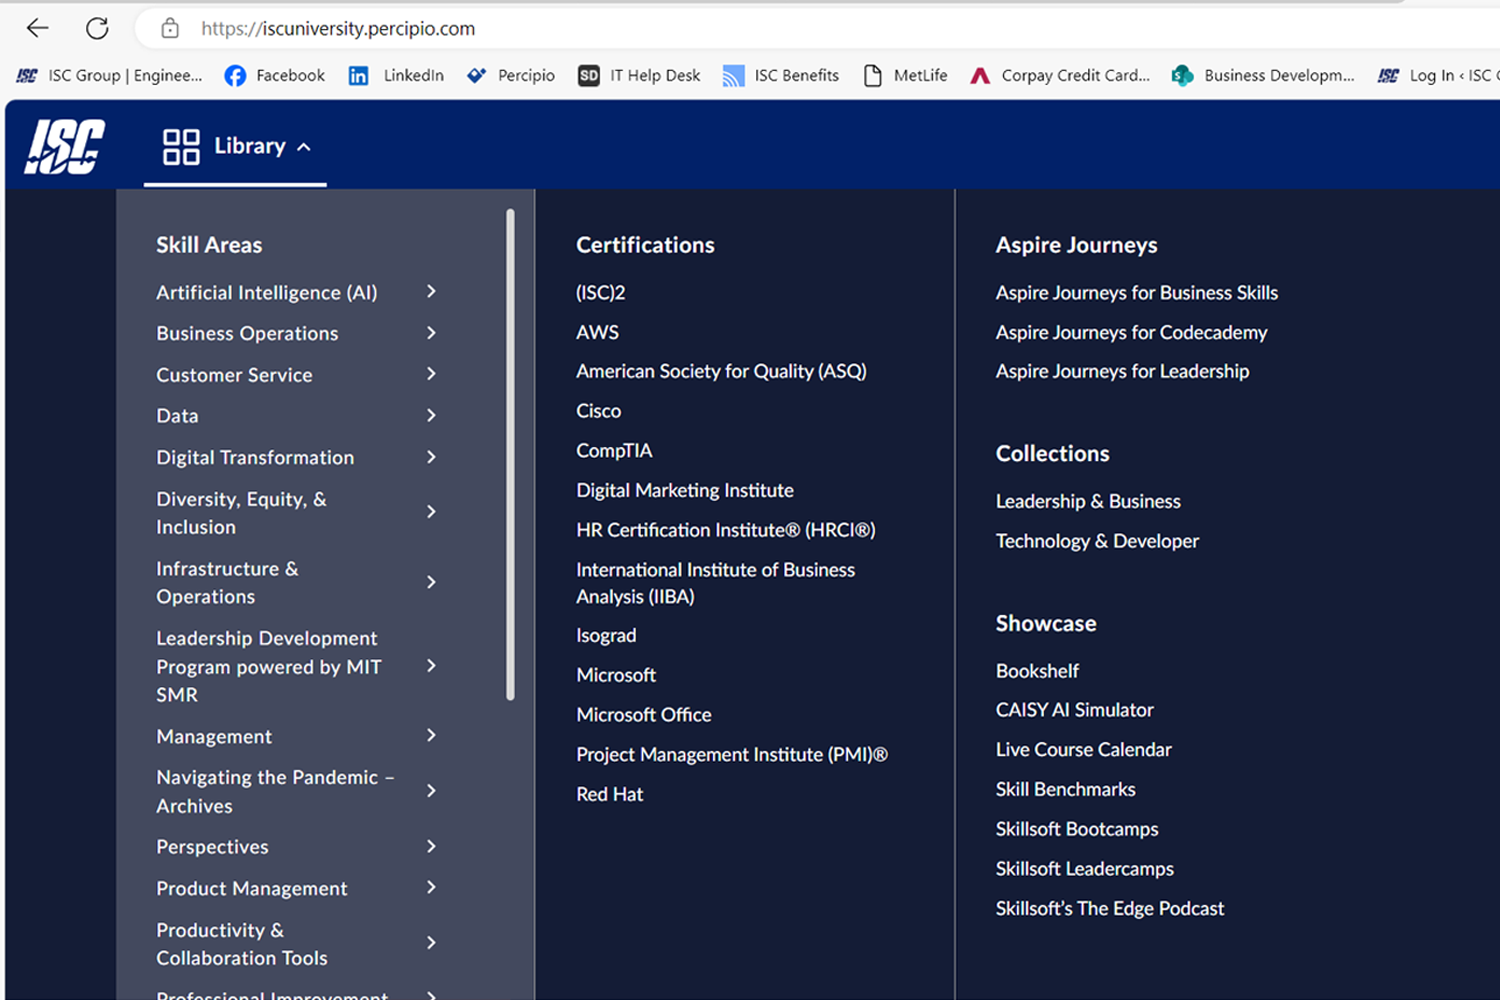Expand Infrastructure & Operations chevron

pos(431,582)
